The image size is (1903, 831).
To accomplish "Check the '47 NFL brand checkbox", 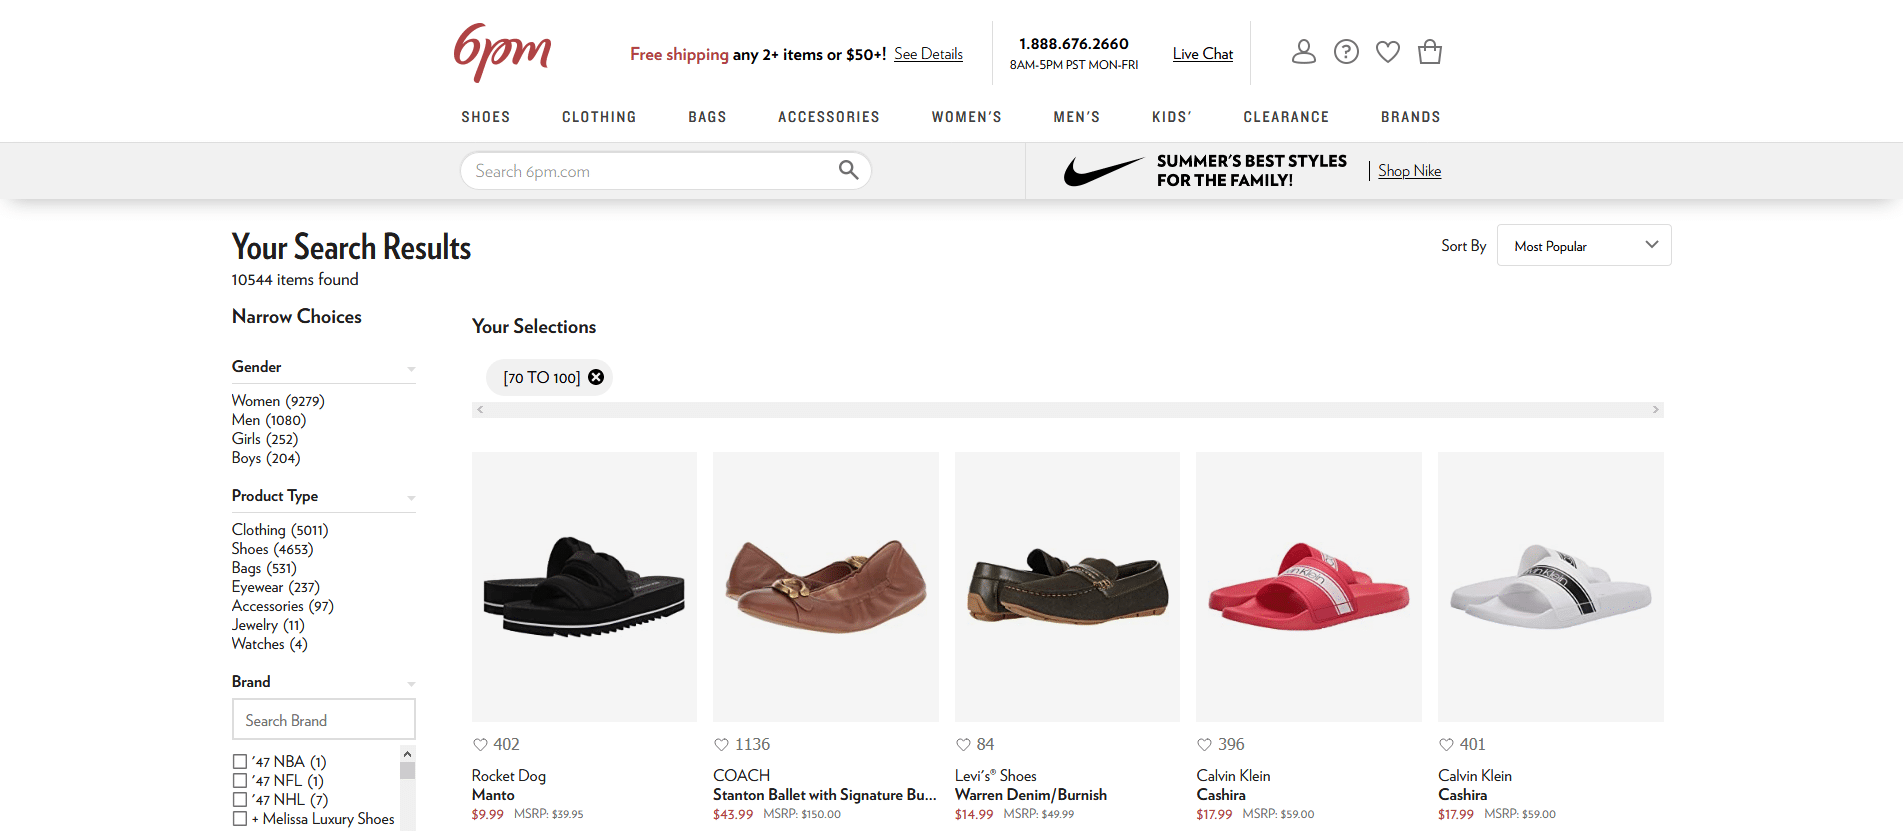I will click(240, 781).
